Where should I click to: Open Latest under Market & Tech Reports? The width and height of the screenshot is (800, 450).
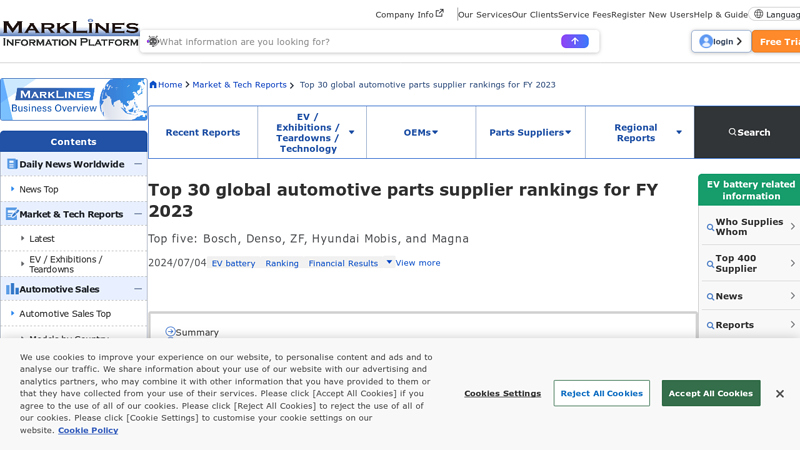click(x=42, y=238)
